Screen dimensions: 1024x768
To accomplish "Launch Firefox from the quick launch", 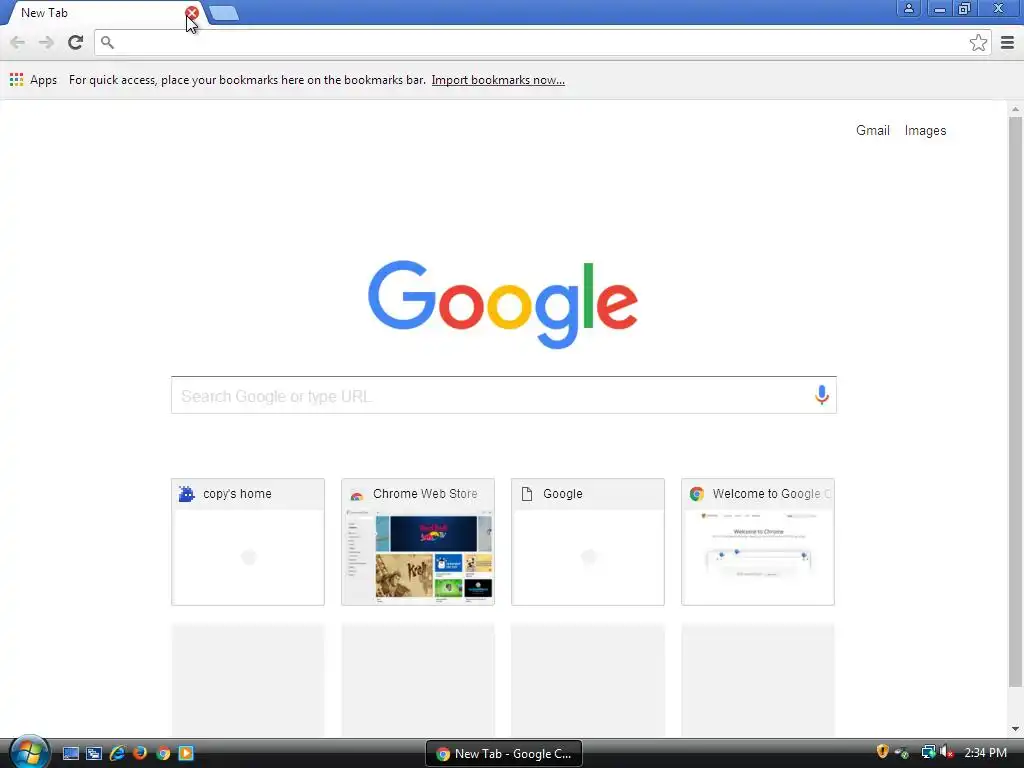I will [x=140, y=753].
